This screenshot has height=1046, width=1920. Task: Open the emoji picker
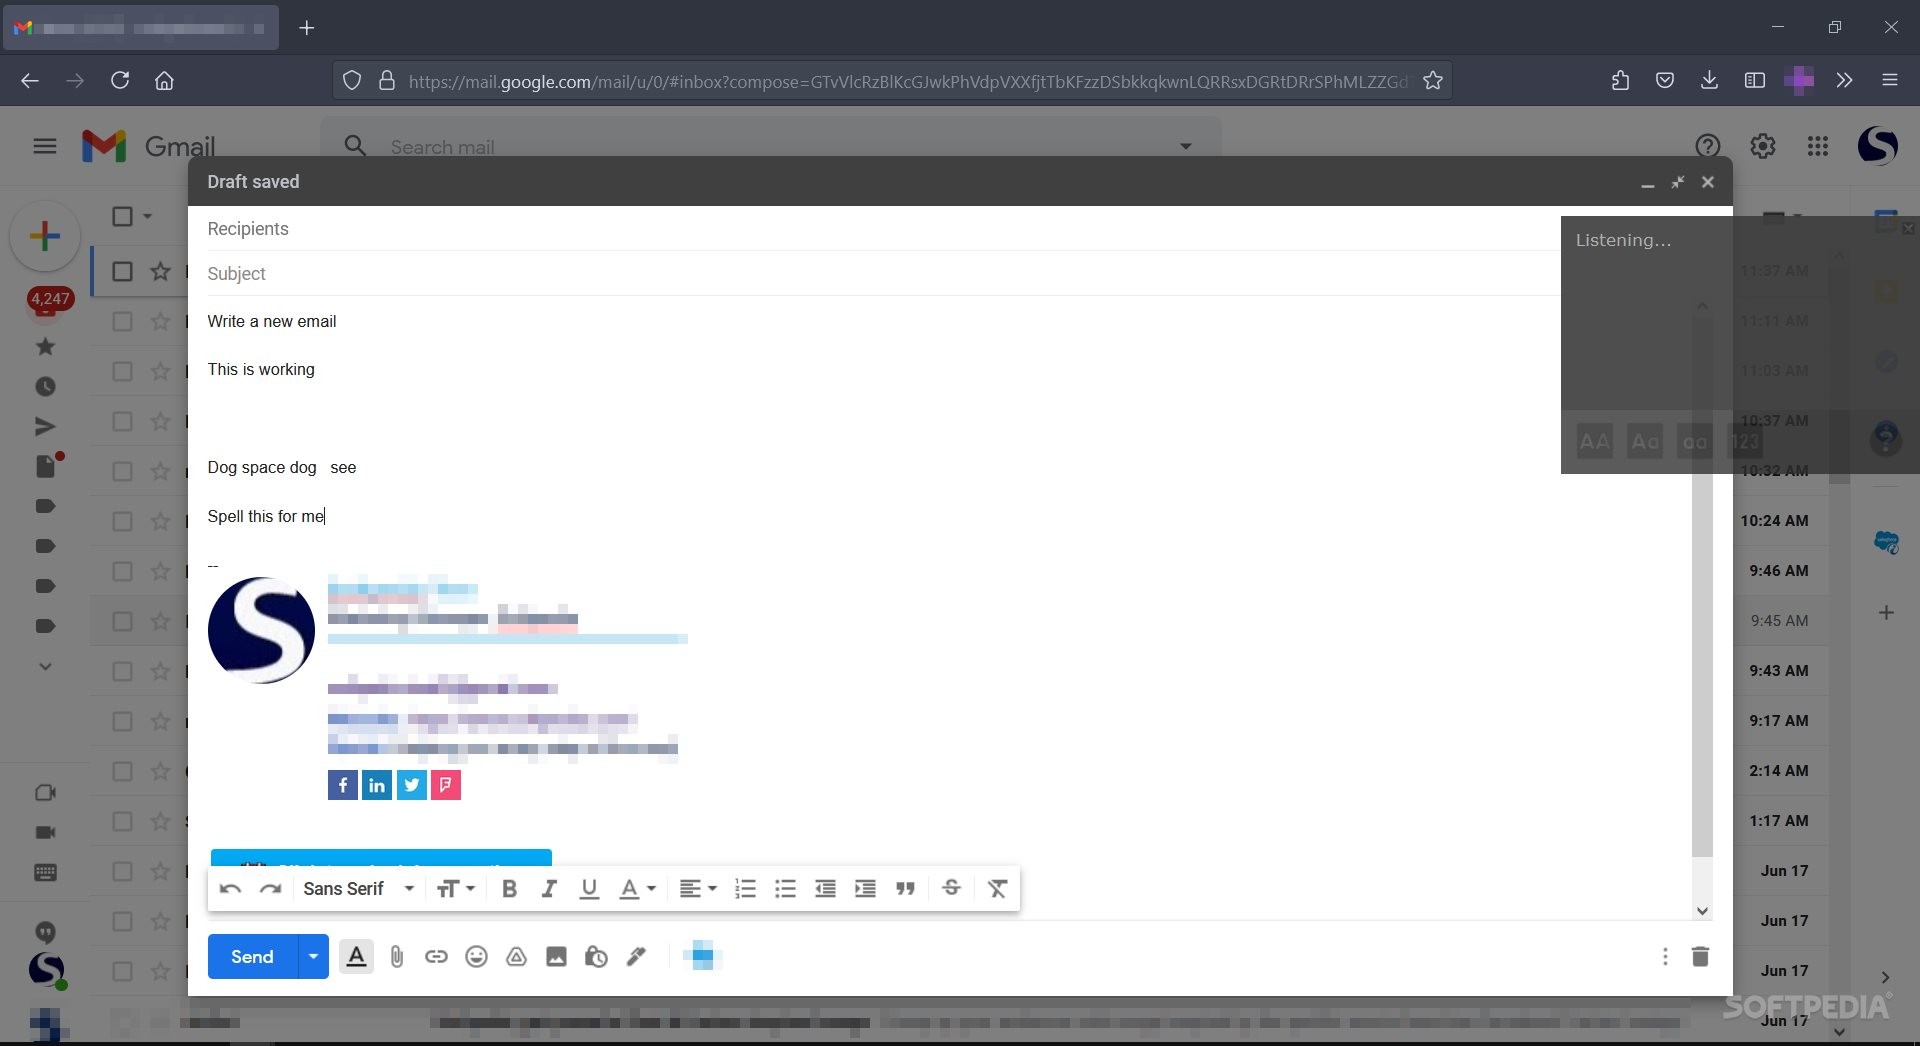click(476, 957)
